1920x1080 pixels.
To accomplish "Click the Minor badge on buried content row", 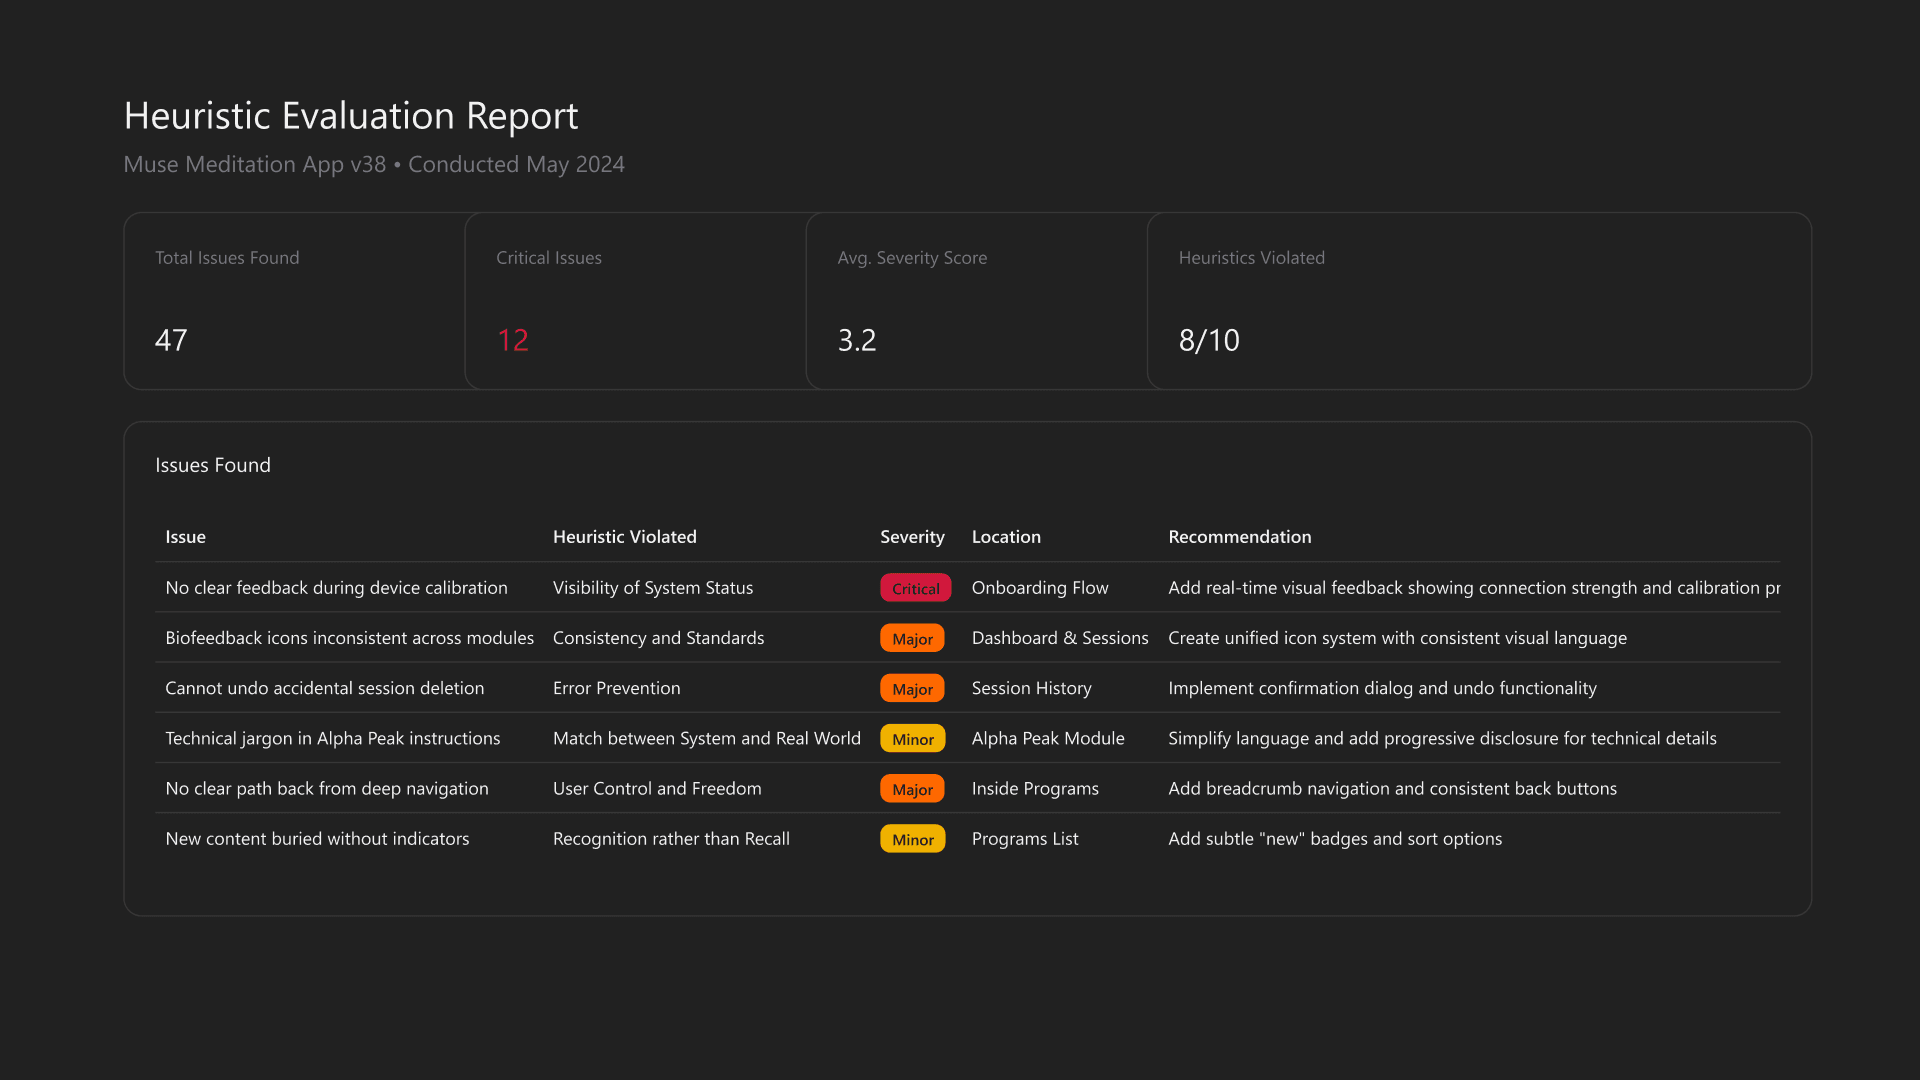I will tap(911, 839).
